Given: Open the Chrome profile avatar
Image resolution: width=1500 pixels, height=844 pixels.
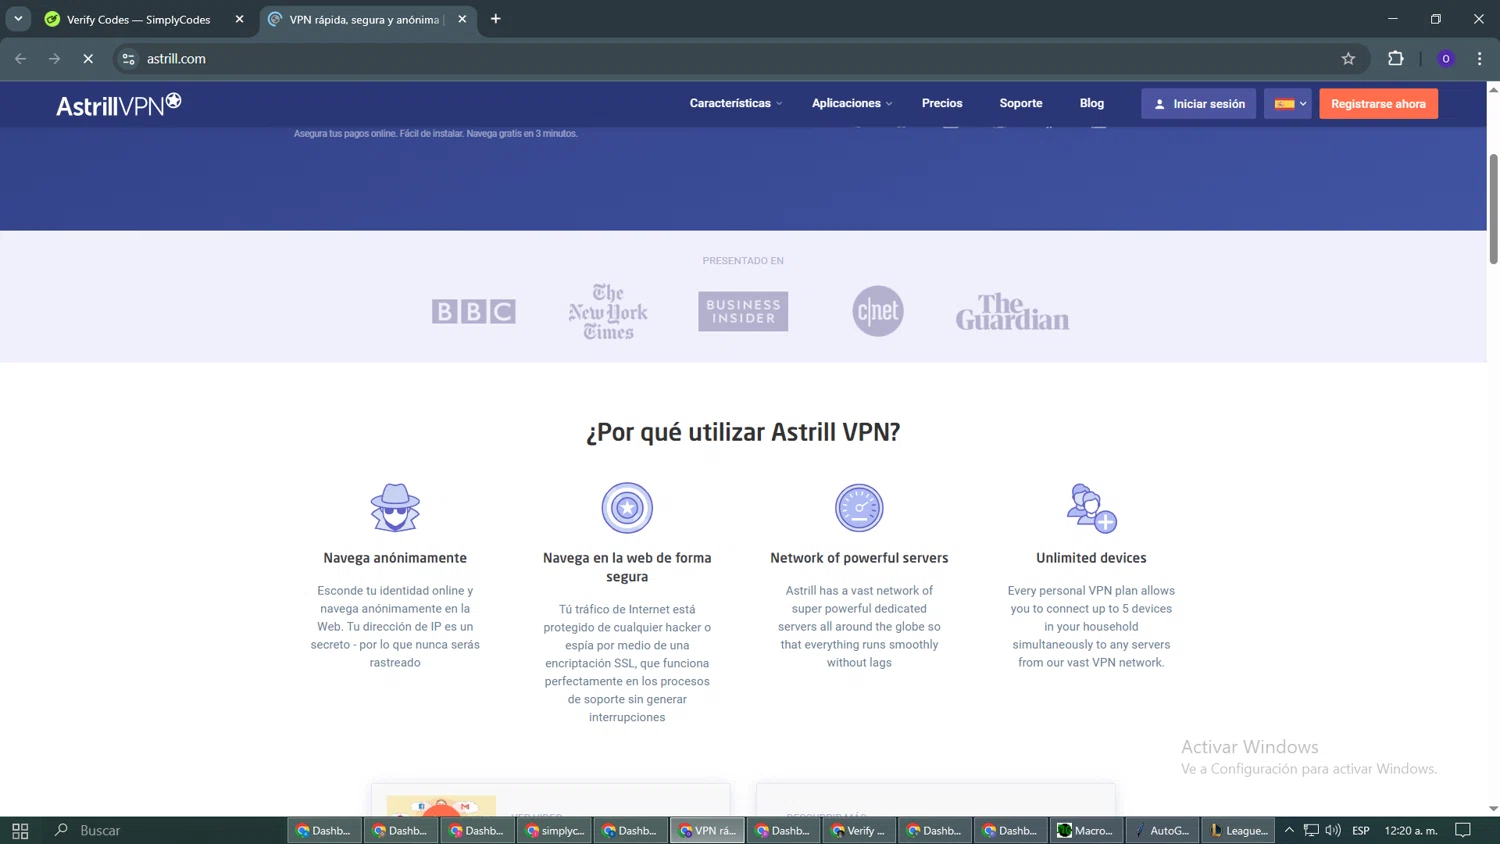Looking at the screenshot, I should point(1446,59).
